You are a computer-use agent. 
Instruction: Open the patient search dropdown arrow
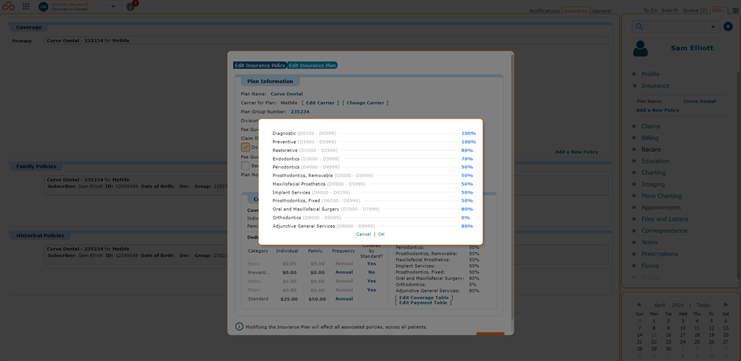pos(713,27)
